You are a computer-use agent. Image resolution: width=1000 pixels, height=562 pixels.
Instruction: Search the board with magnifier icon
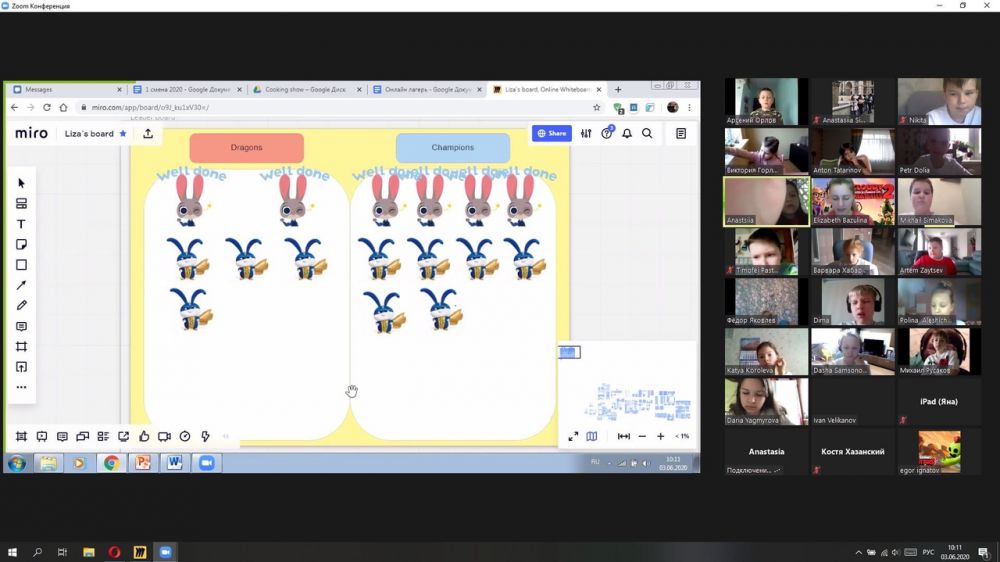[647, 133]
